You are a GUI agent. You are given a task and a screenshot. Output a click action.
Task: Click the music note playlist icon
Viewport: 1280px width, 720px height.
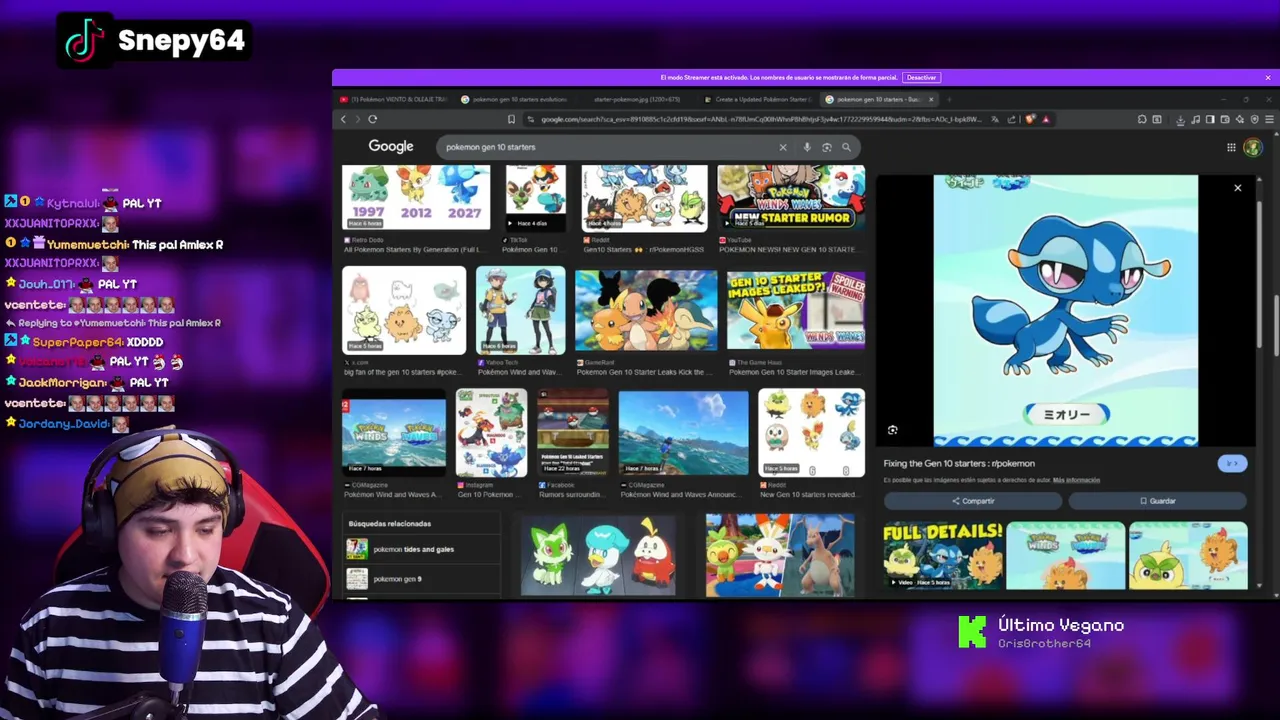1196,119
